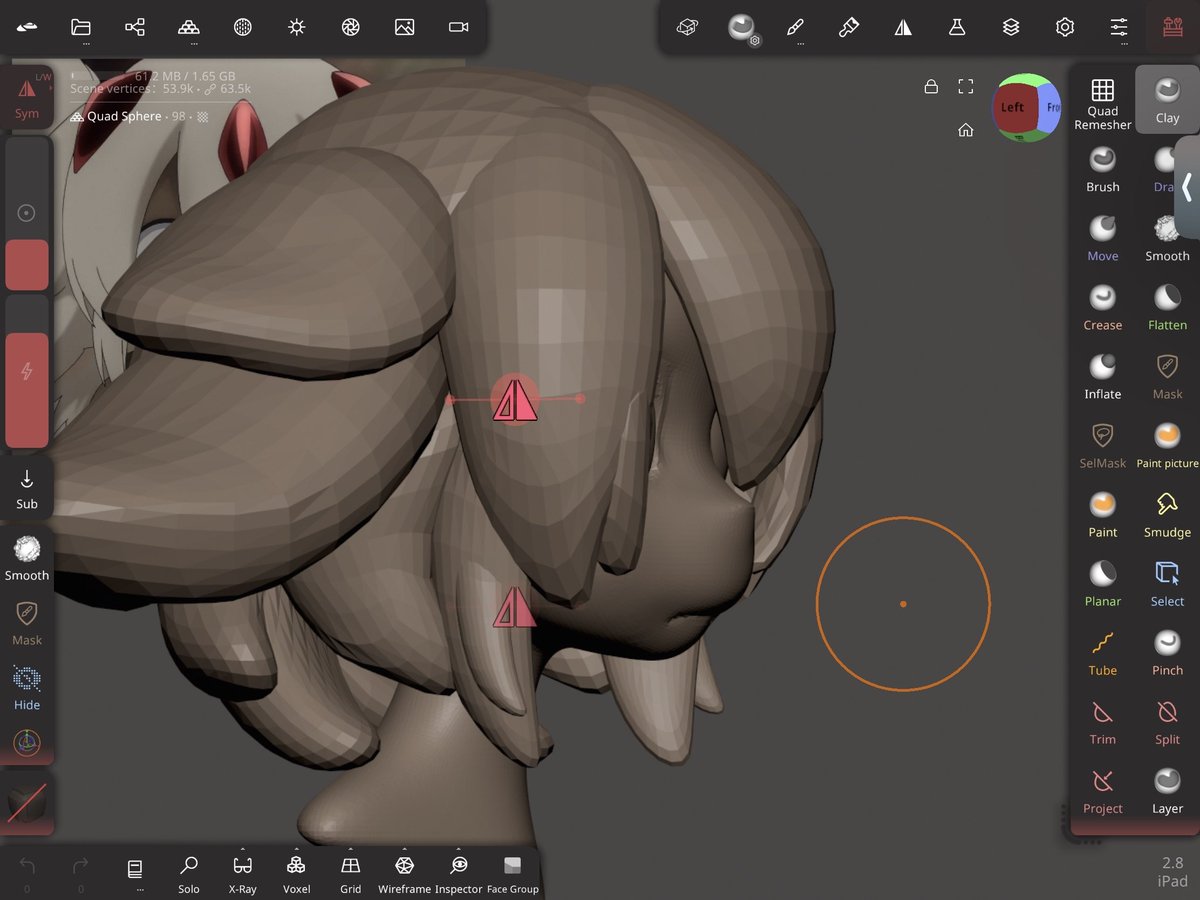Select the Tube tool
Screen dimensions: 1200x900
coord(1103,652)
